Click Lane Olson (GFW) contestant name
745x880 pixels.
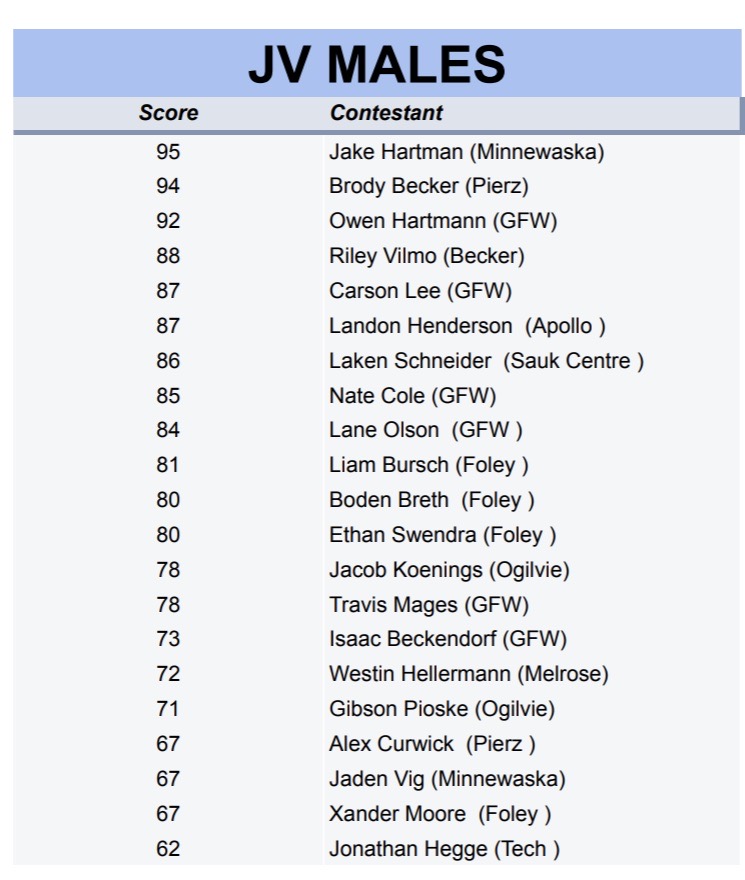[425, 430]
